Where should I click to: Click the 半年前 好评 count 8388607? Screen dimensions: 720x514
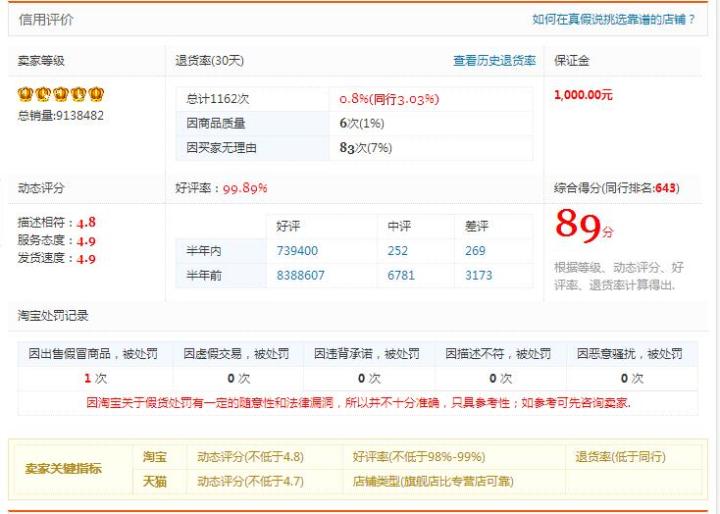pyautogui.click(x=300, y=276)
